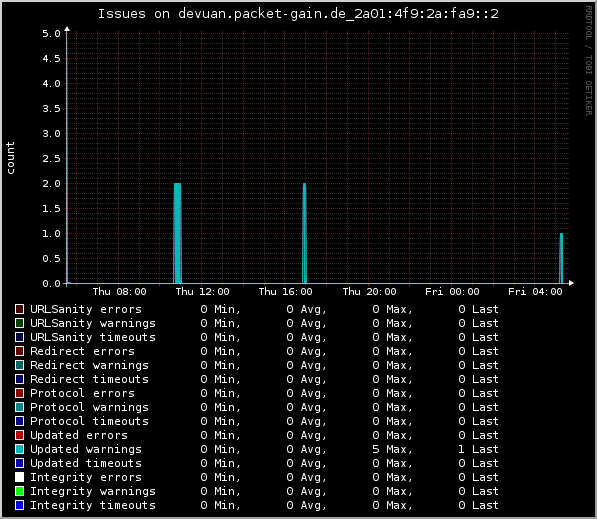
Task: Click the Redirect warnings teal swatch
Action: [19, 365]
